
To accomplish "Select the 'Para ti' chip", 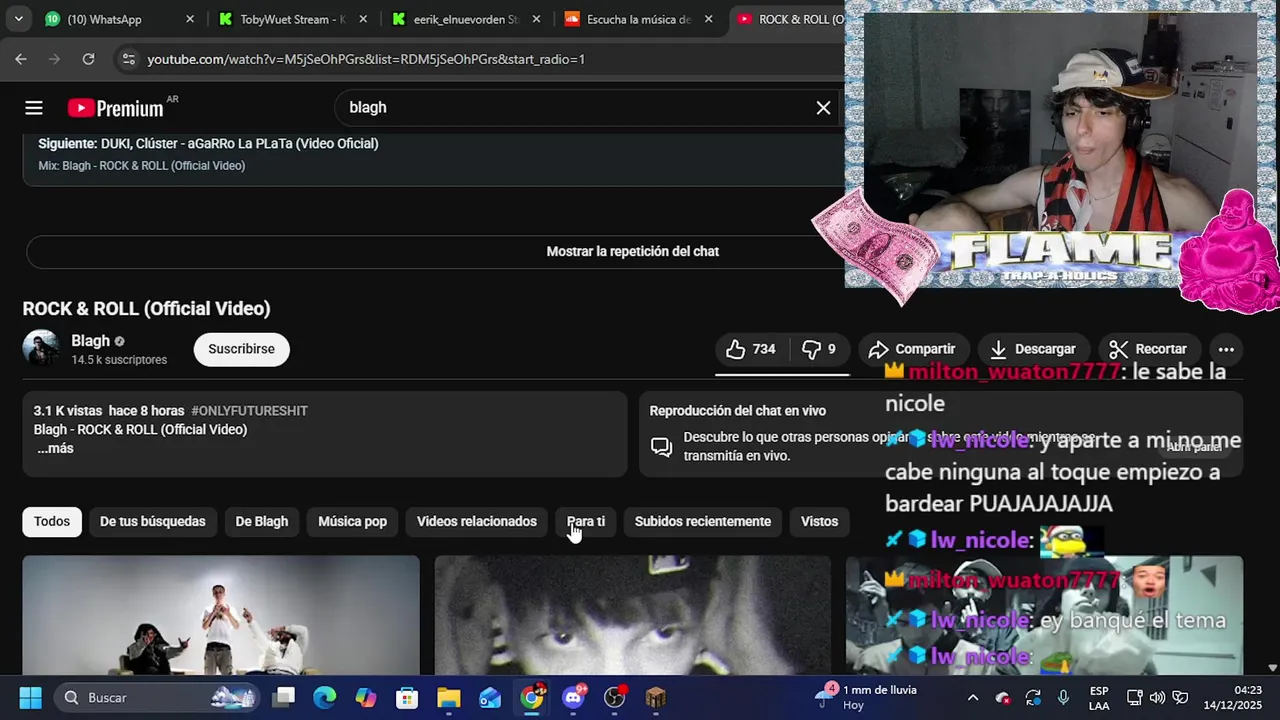I will pyautogui.click(x=586, y=521).
